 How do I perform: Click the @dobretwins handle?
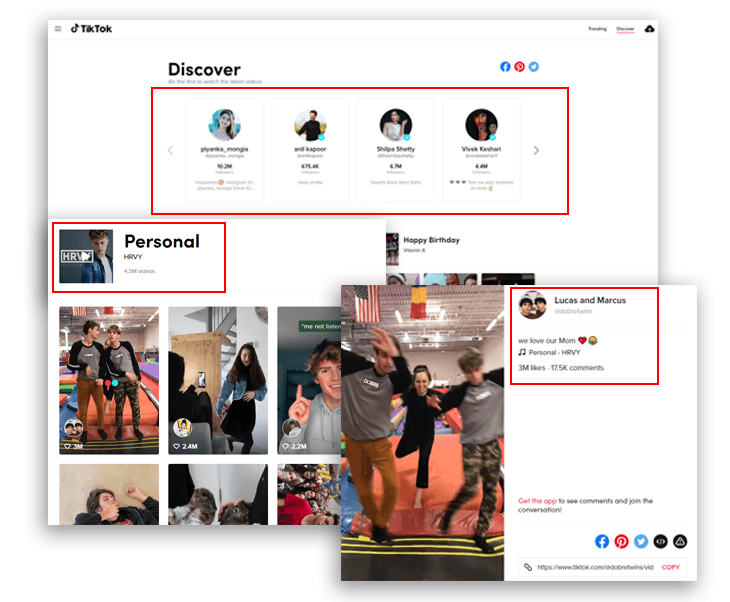(x=573, y=311)
